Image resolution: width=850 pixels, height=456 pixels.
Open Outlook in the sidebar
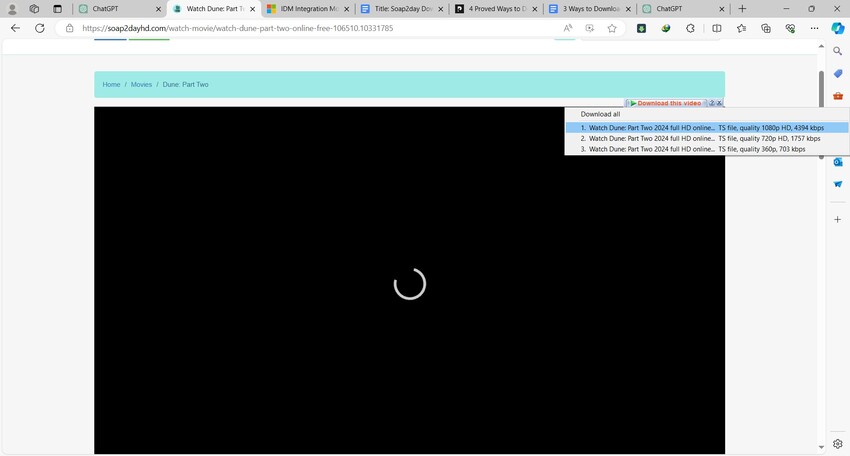pos(838,162)
